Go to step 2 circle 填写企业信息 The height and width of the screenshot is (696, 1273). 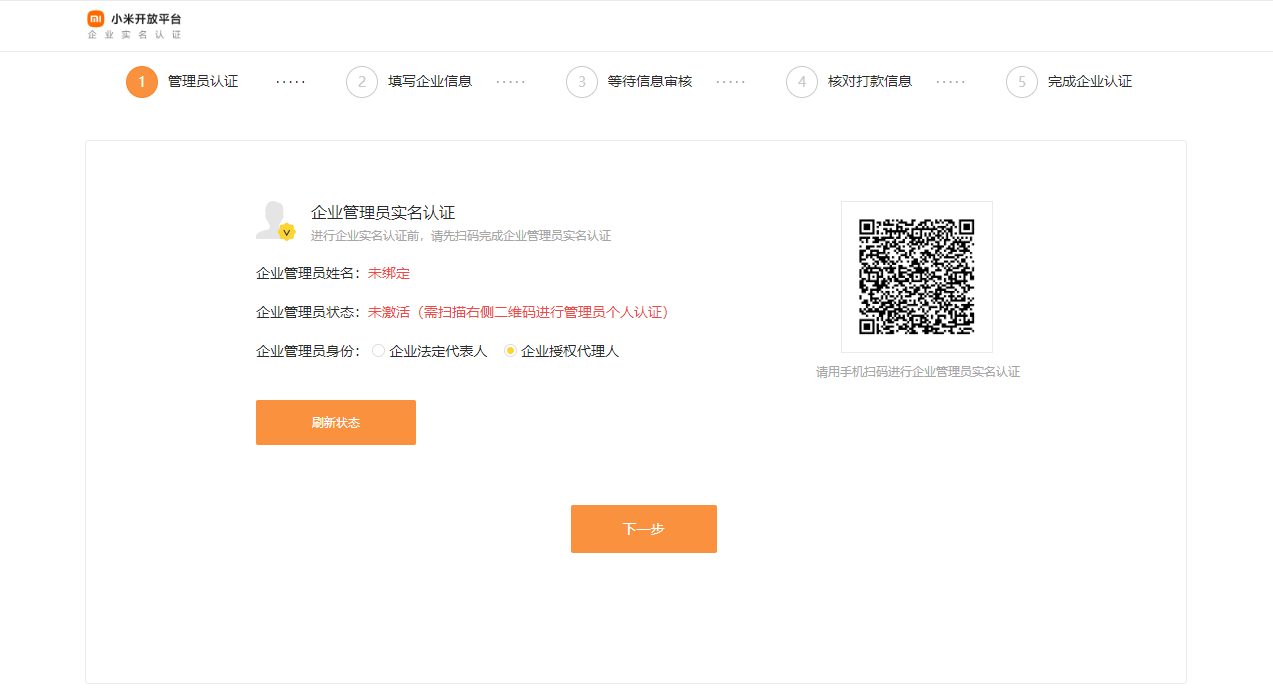pyautogui.click(x=362, y=82)
